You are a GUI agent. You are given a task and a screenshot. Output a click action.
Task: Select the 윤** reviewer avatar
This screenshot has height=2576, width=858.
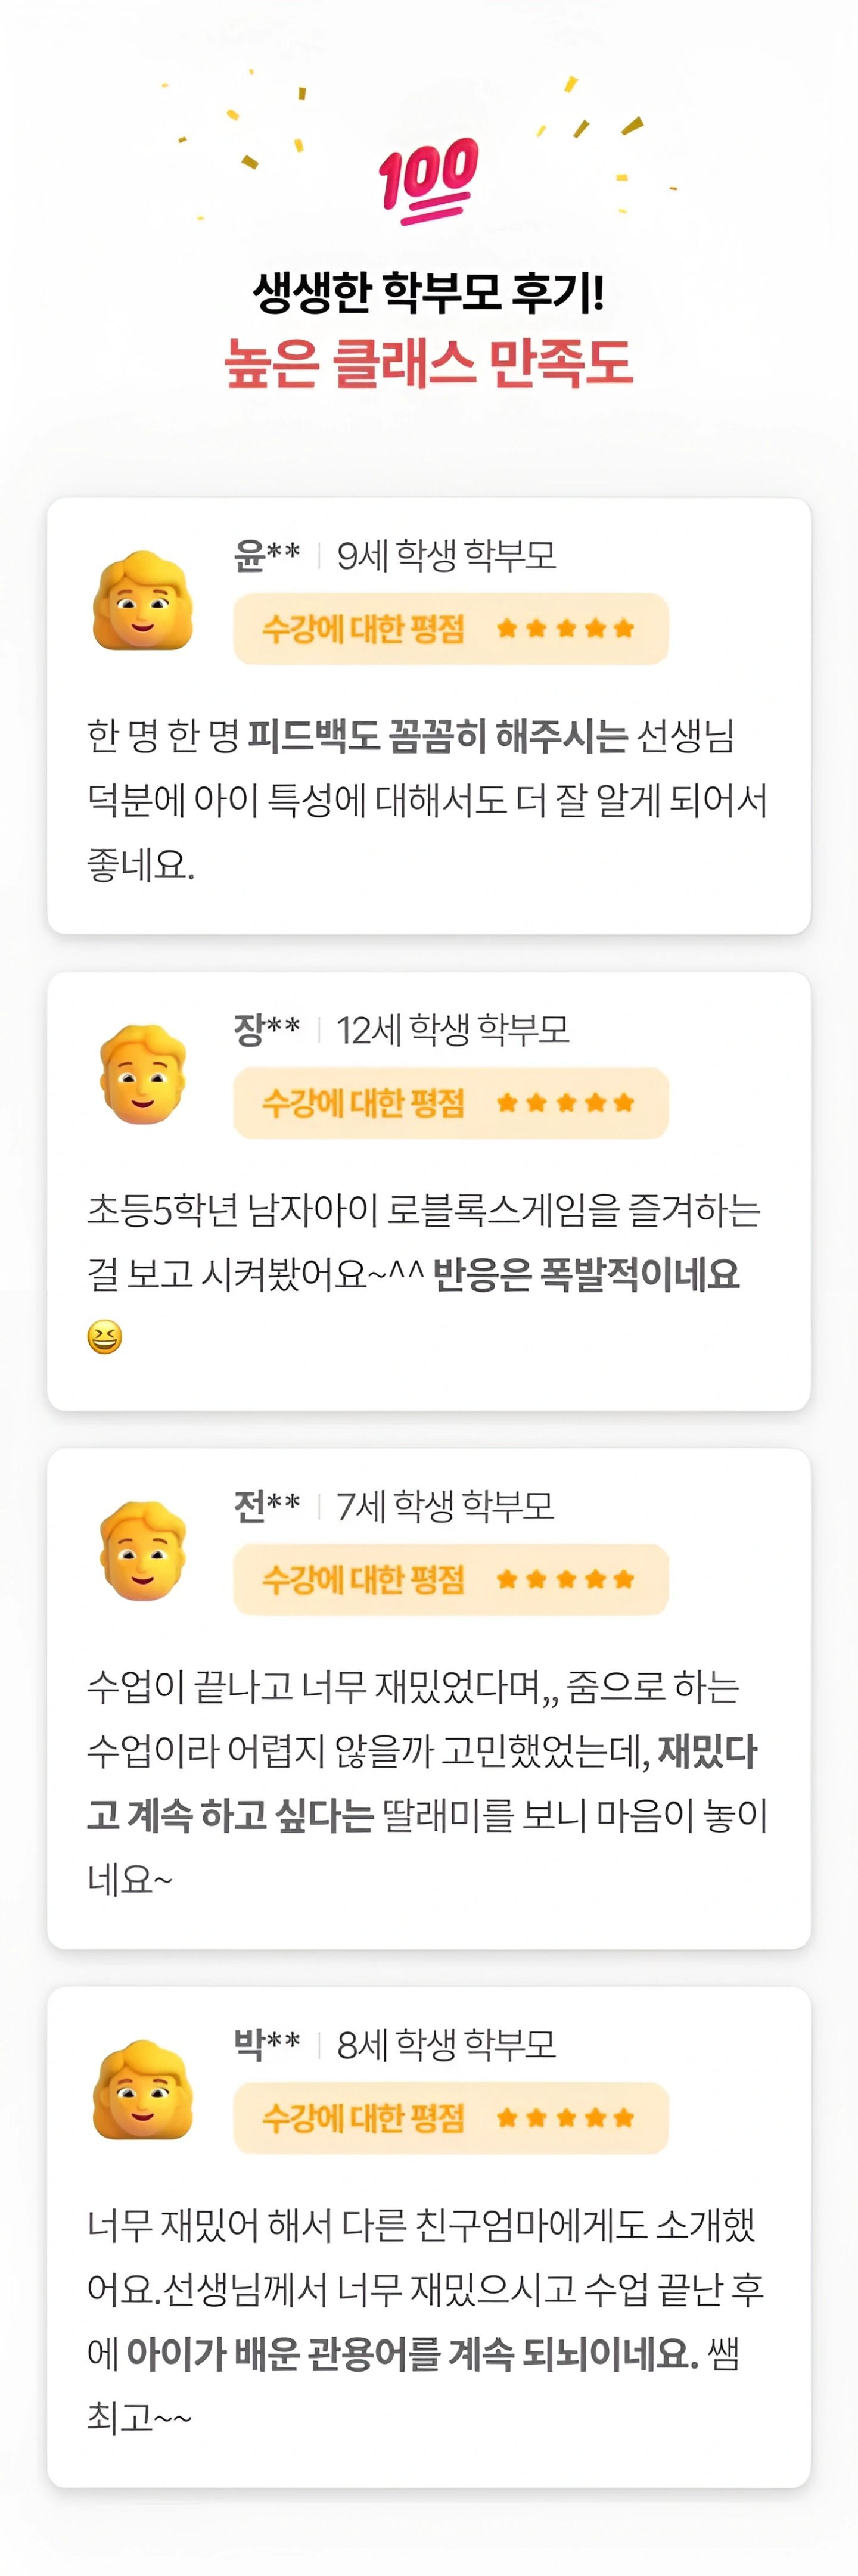pyautogui.click(x=142, y=600)
